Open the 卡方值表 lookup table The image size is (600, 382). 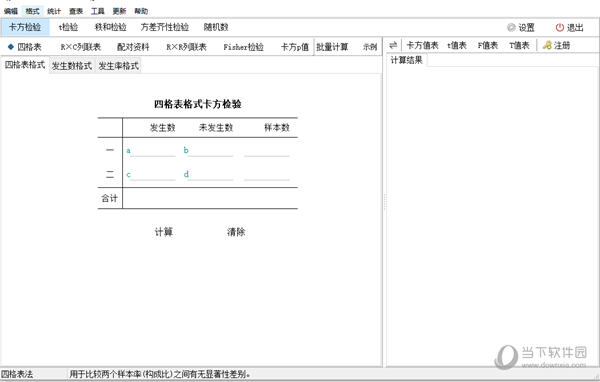(422, 45)
